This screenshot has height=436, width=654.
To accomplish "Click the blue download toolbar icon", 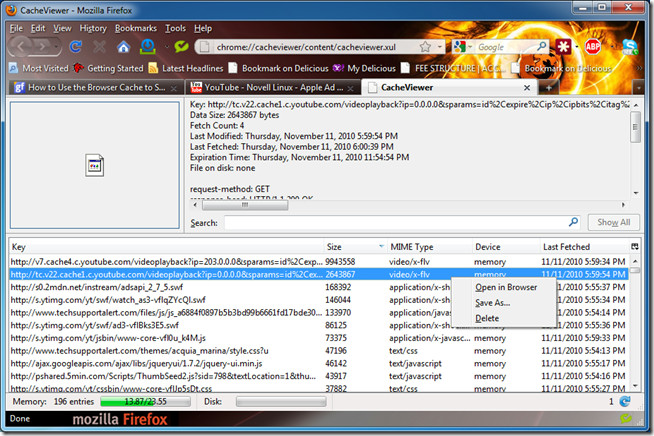I will (x=148, y=47).
